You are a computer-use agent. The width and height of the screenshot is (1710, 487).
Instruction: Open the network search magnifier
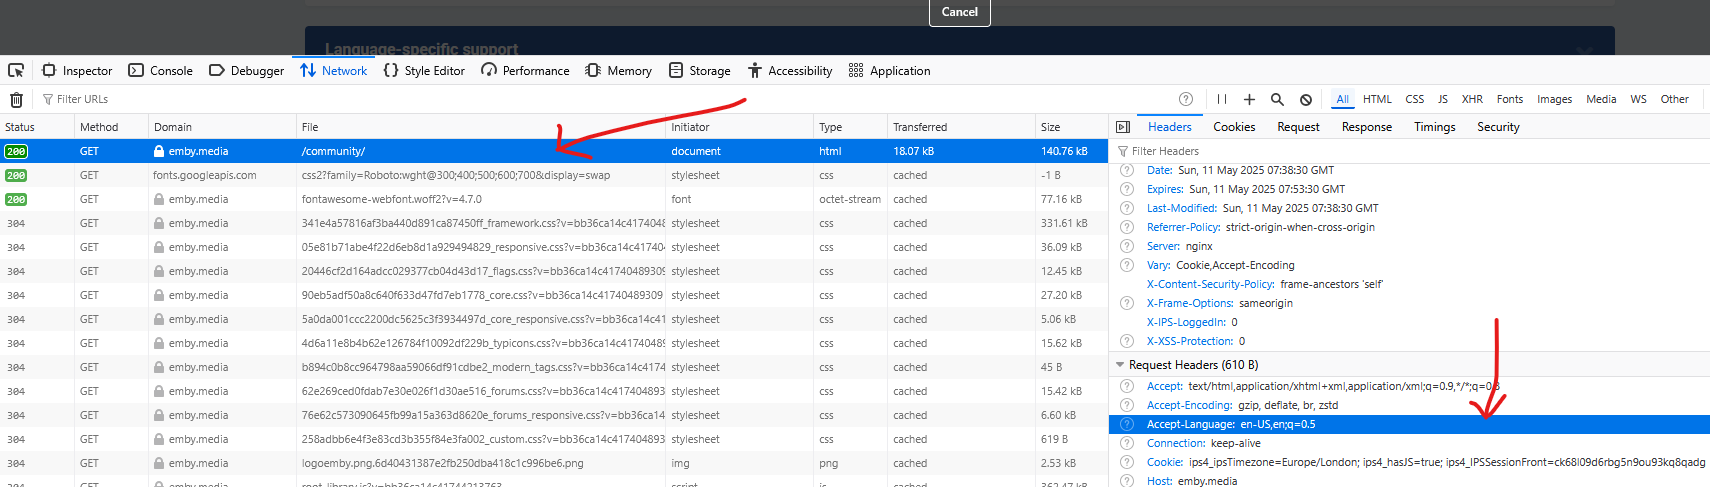point(1277,100)
